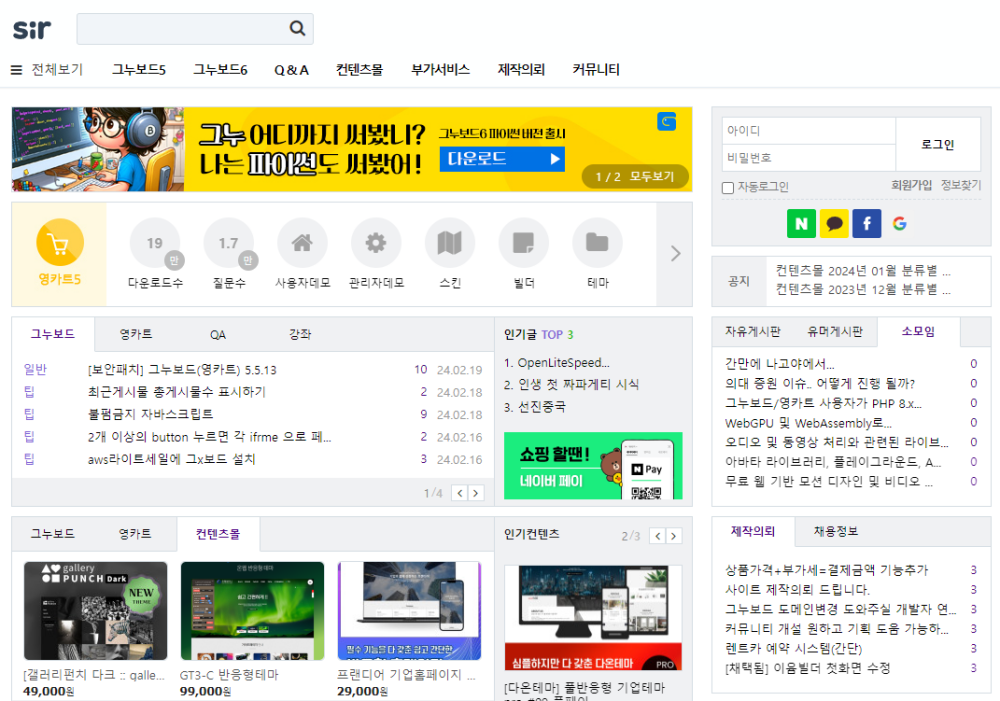The width and height of the screenshot is (1000, 701).
Task: Open the 사용자데모 home icon
Action: click(302, 243)
